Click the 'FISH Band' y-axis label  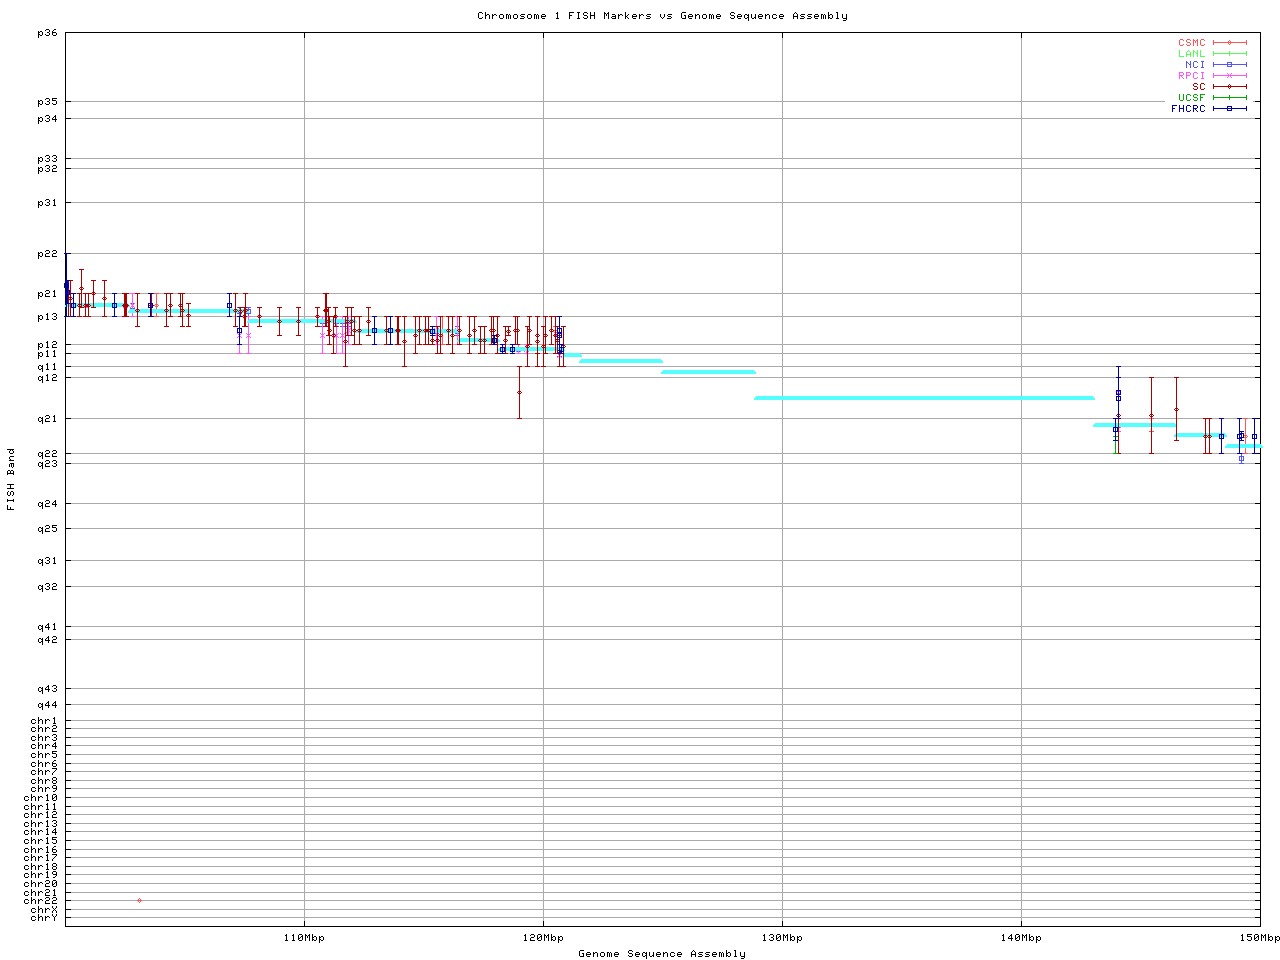(x=11, y=479)
